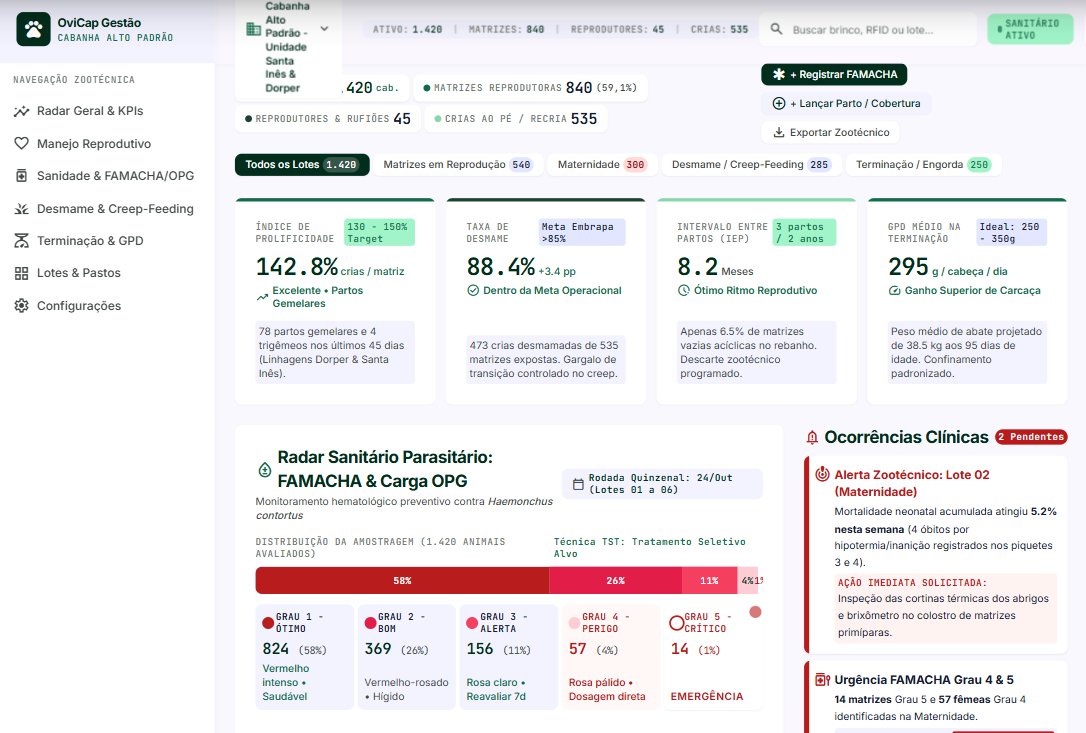Select the Todos os Lotes tab
The image size is (1086, 733).
coord(302,165)
